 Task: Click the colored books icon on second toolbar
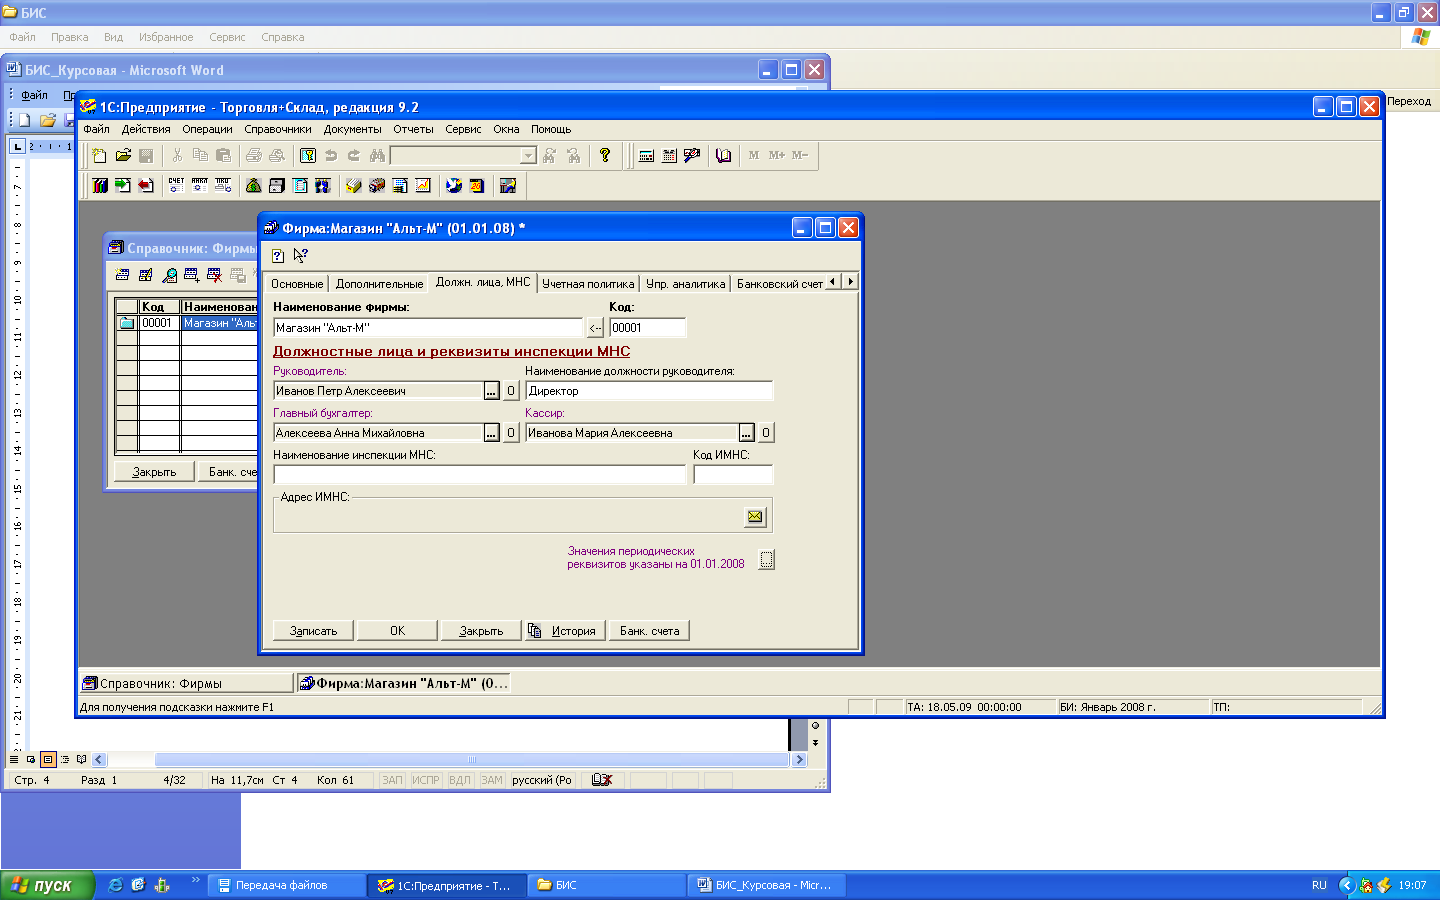click(100, 185)
